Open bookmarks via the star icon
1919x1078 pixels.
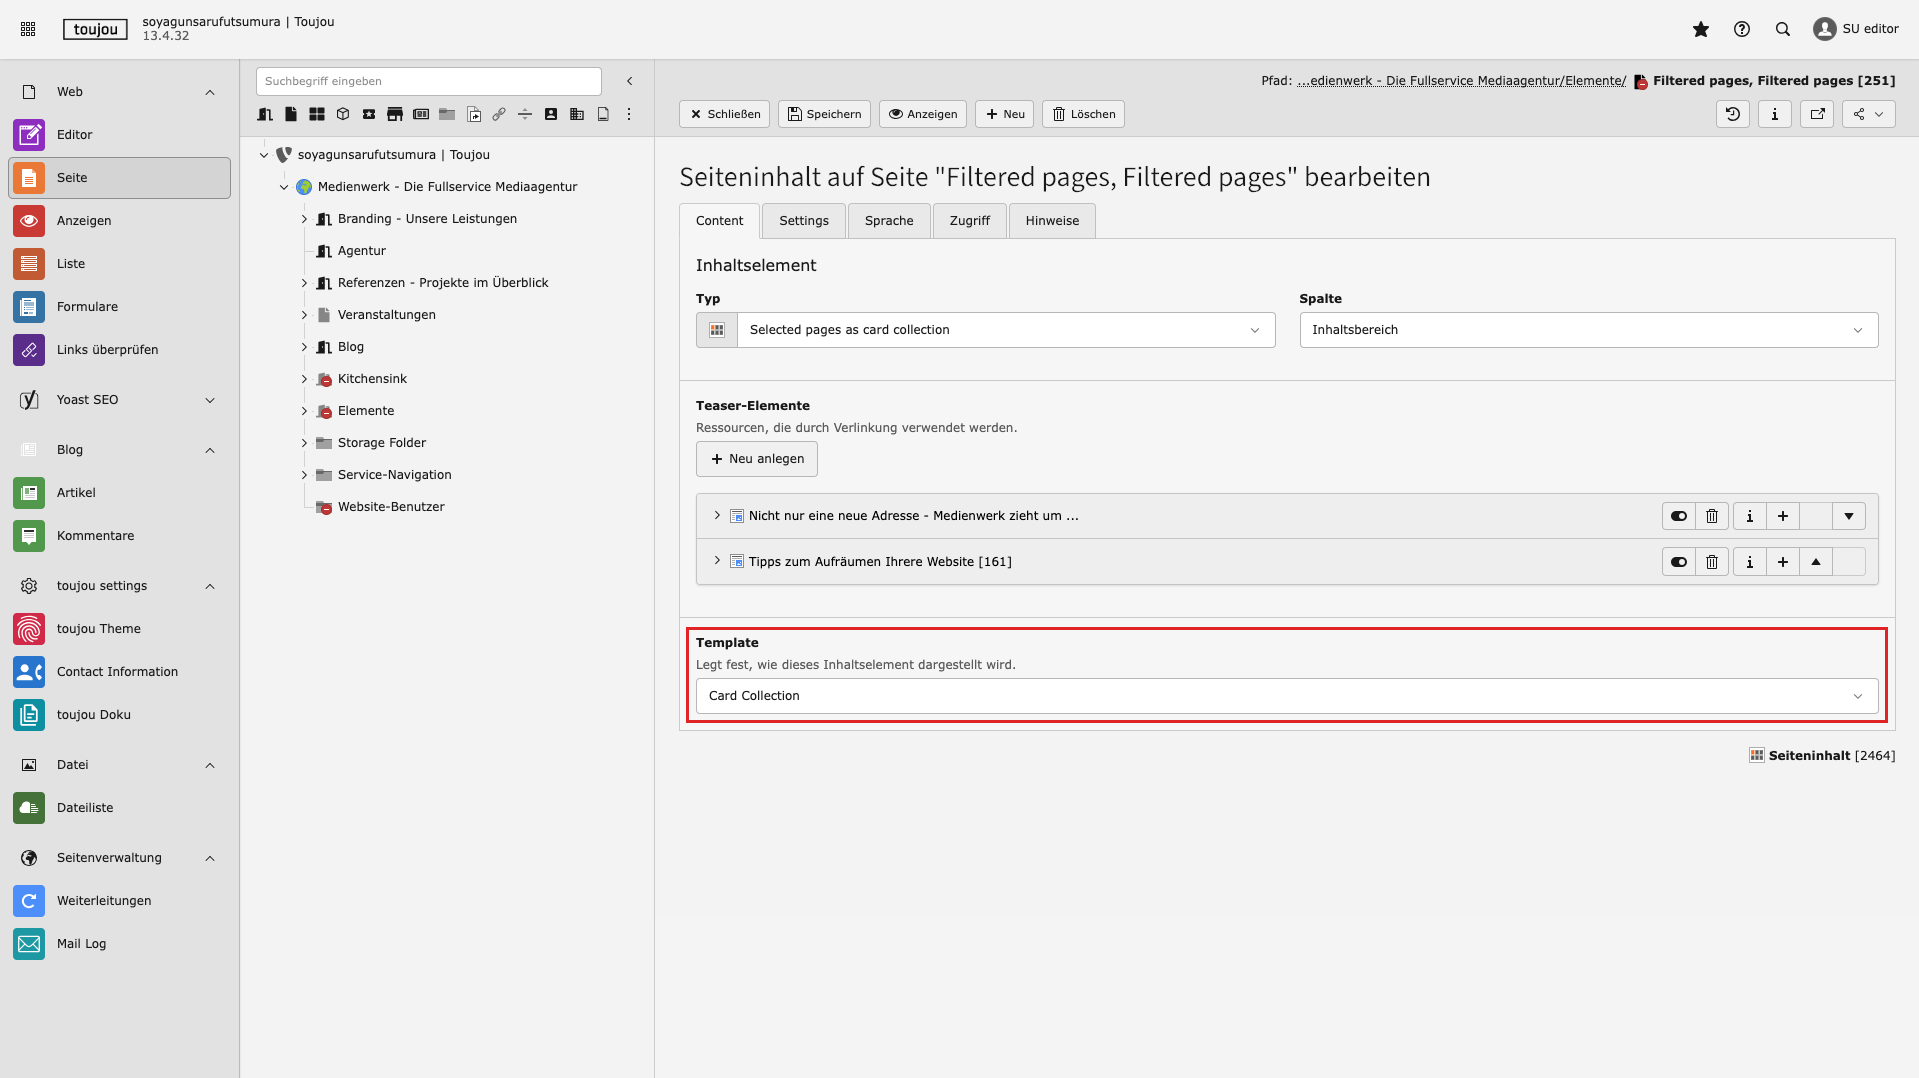pyautogui.click(x=1700, y=29)
